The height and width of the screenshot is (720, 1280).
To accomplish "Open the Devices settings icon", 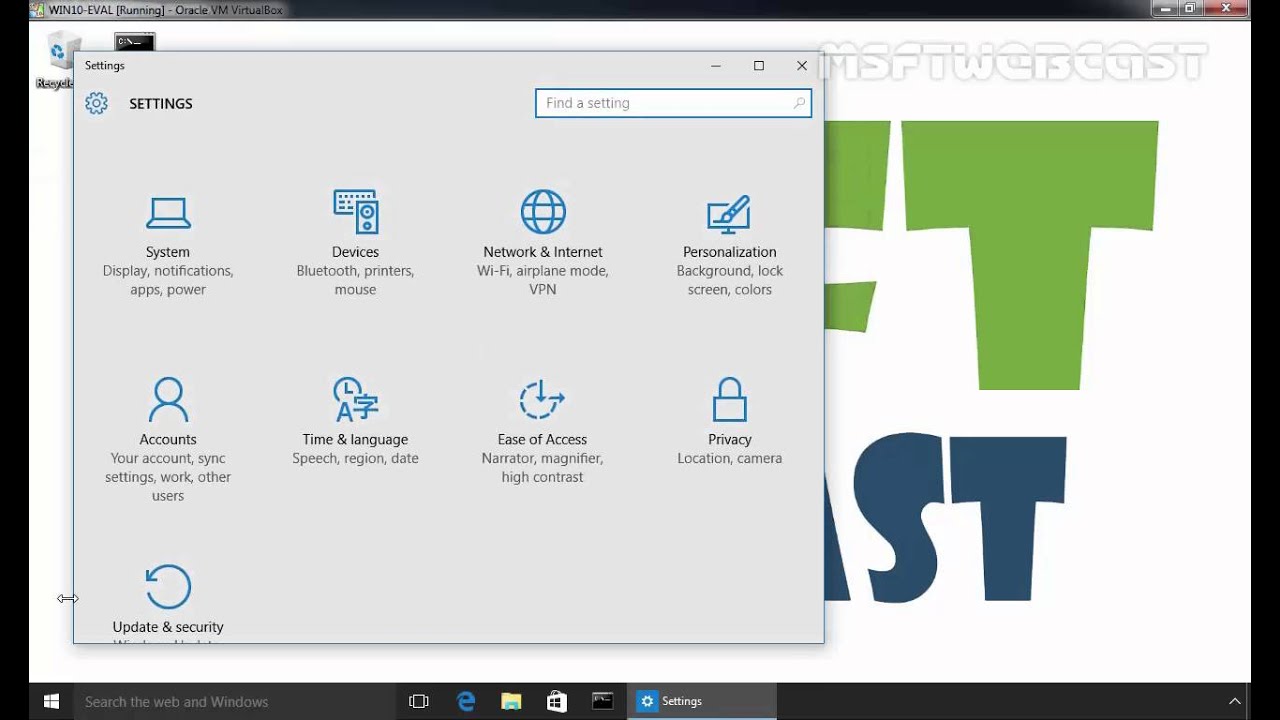I will coord(355,212).
